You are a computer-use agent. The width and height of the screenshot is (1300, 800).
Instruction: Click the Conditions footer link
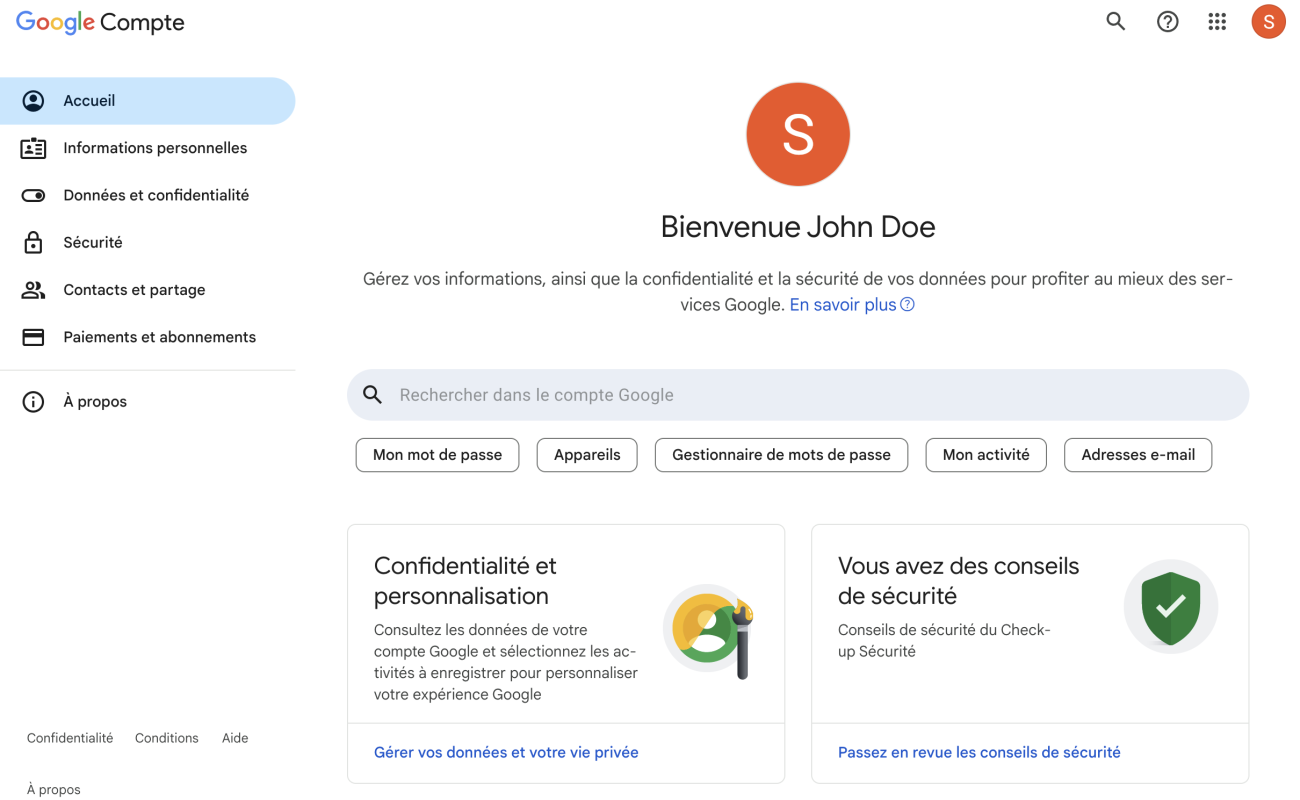click(167, 738)
